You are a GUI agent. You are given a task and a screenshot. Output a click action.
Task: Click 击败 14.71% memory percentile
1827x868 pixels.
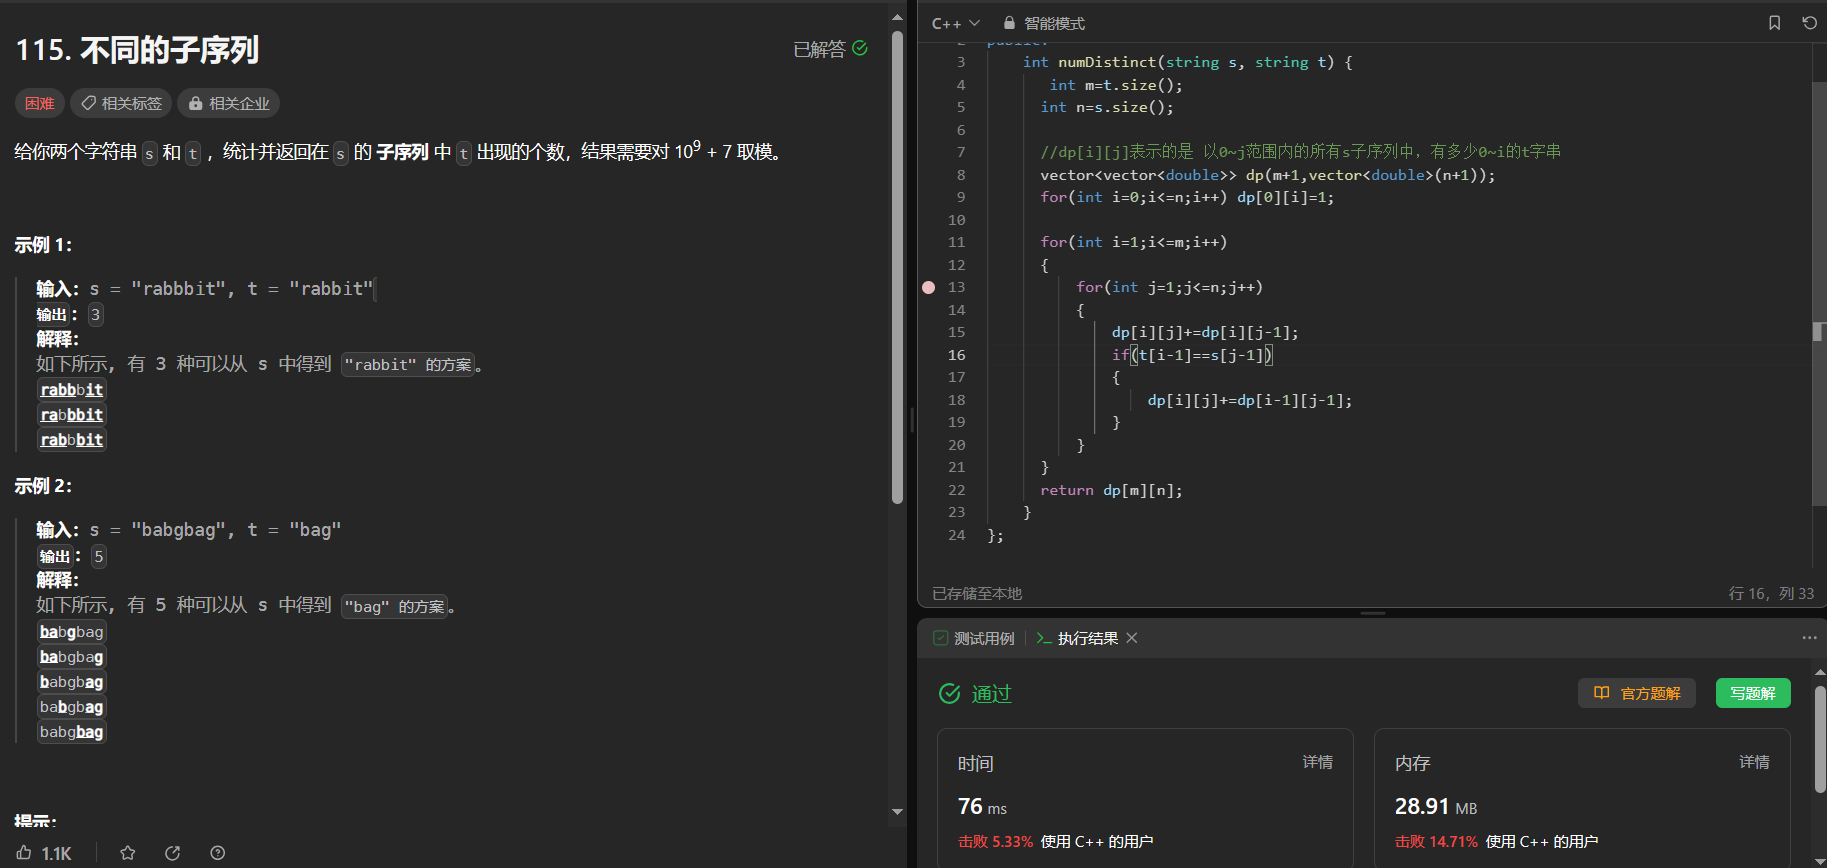coord(1436,842)
